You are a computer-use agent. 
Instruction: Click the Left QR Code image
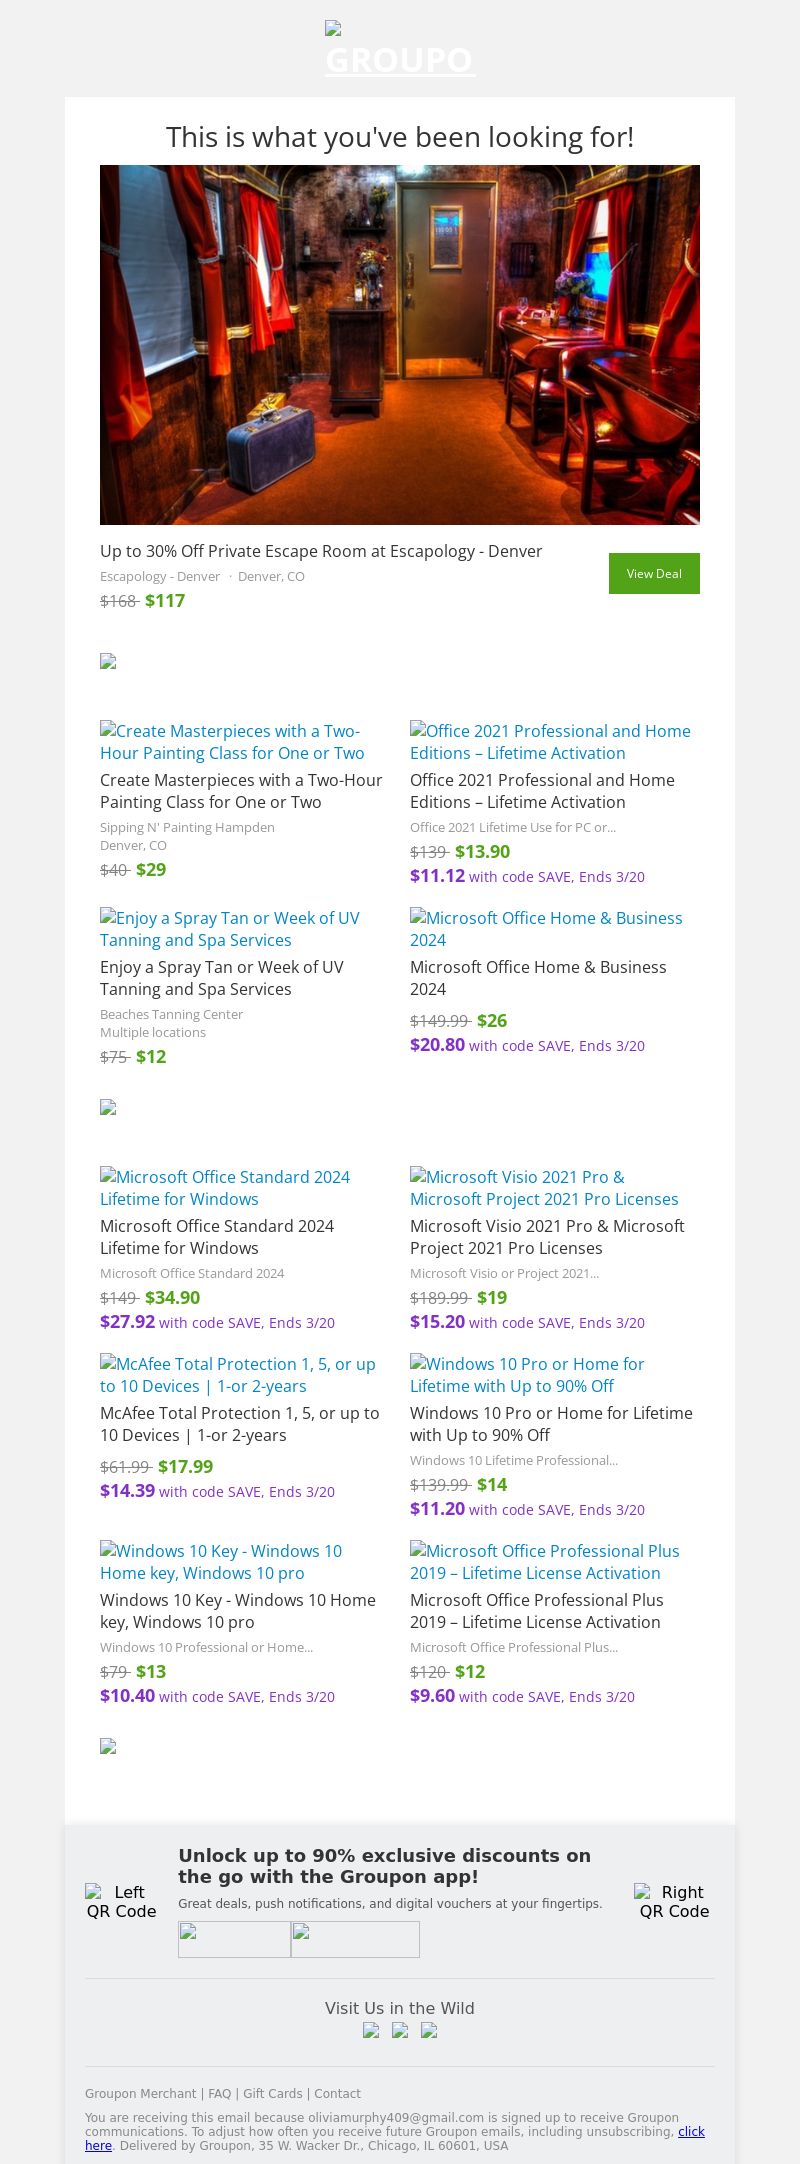121,1901
